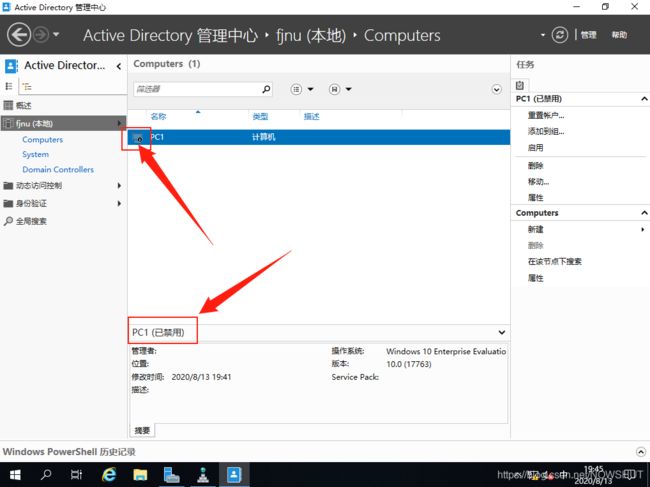Collapse the PC1 (已禁用) task section
650x487 pixels.
tap(644, 99)
